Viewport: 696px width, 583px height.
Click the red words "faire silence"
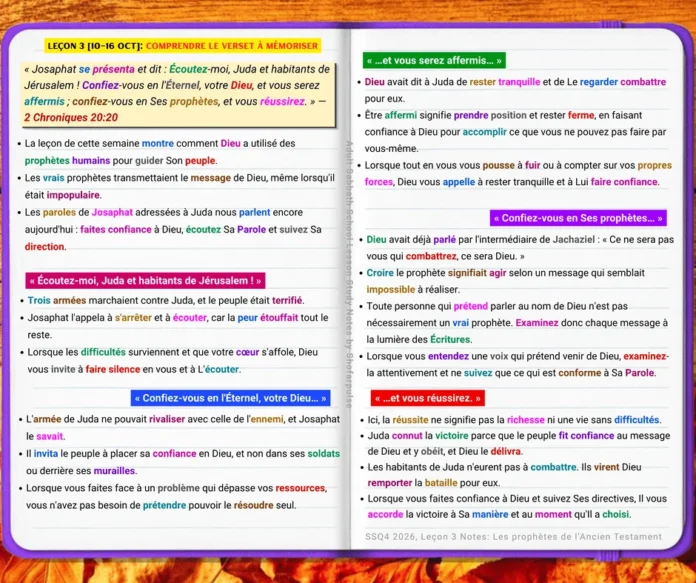coord(113,369)
